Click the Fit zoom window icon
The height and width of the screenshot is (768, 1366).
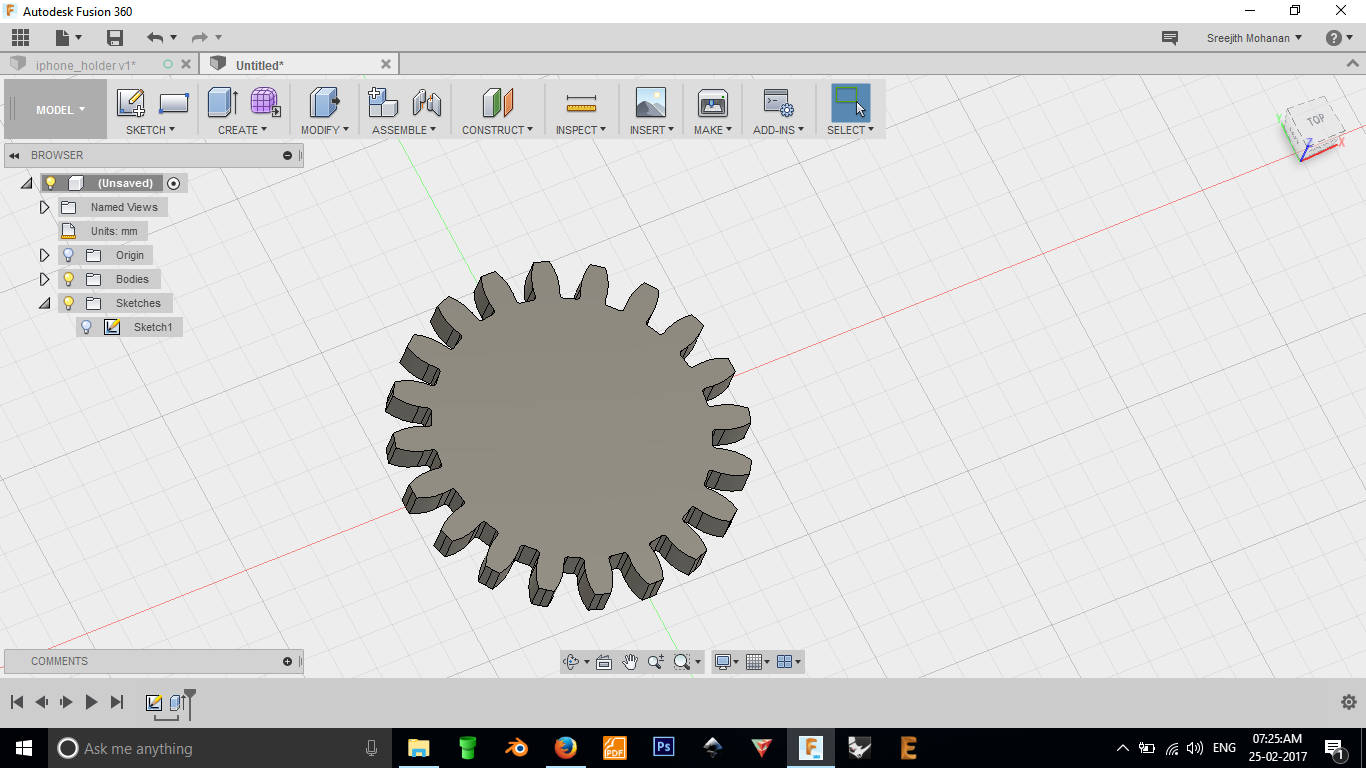pos(682,662)
